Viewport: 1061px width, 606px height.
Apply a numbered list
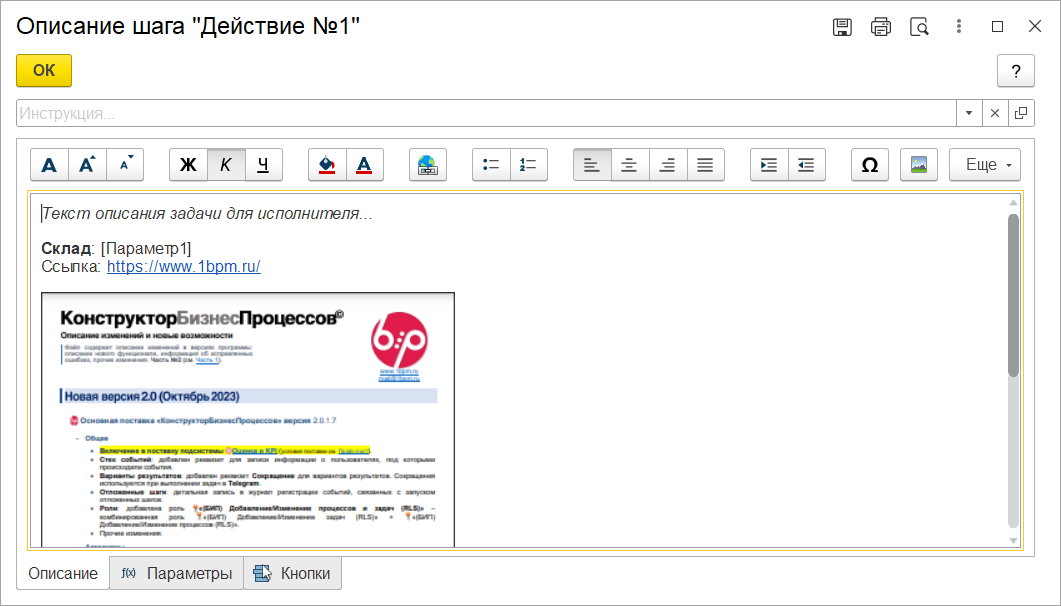pyautogui.click(x=528, y=165)
